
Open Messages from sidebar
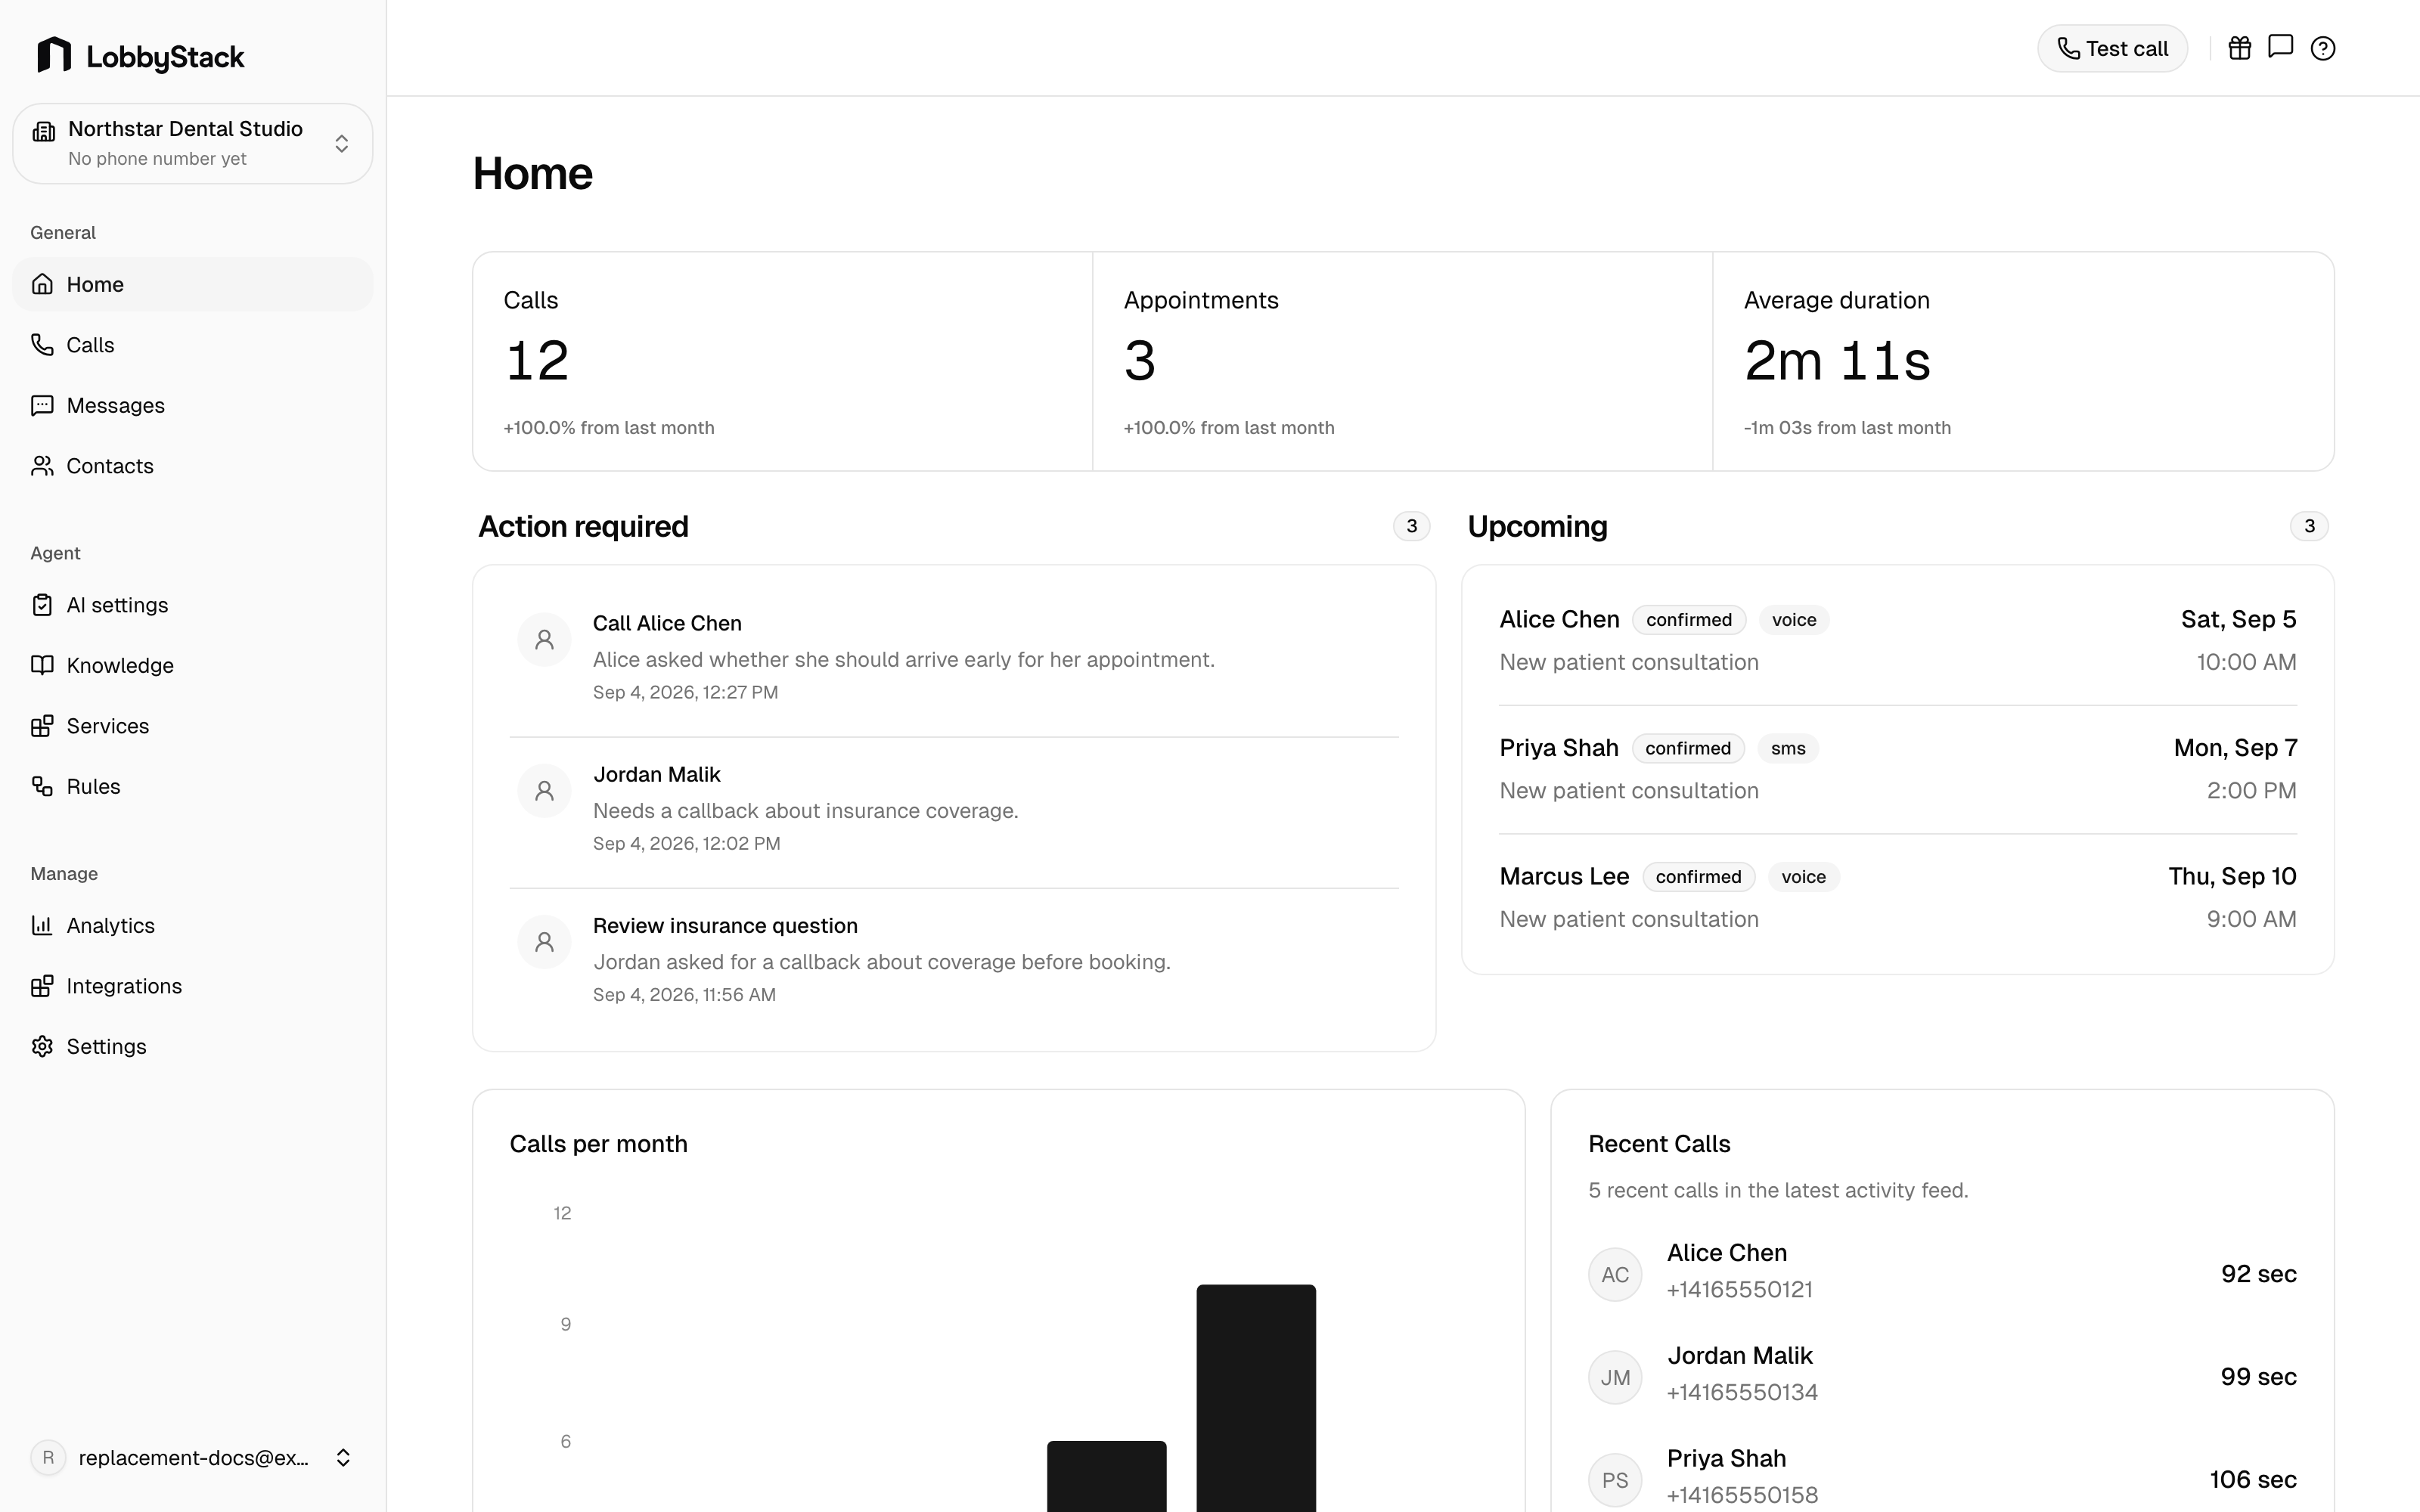click(x=192, y=405)
